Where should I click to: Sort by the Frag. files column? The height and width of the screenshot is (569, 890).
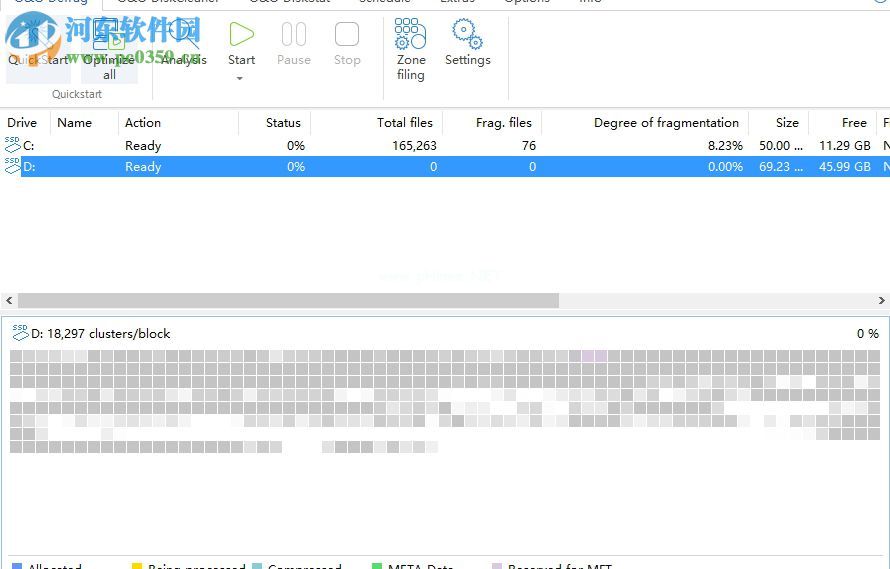pos(503,123)
